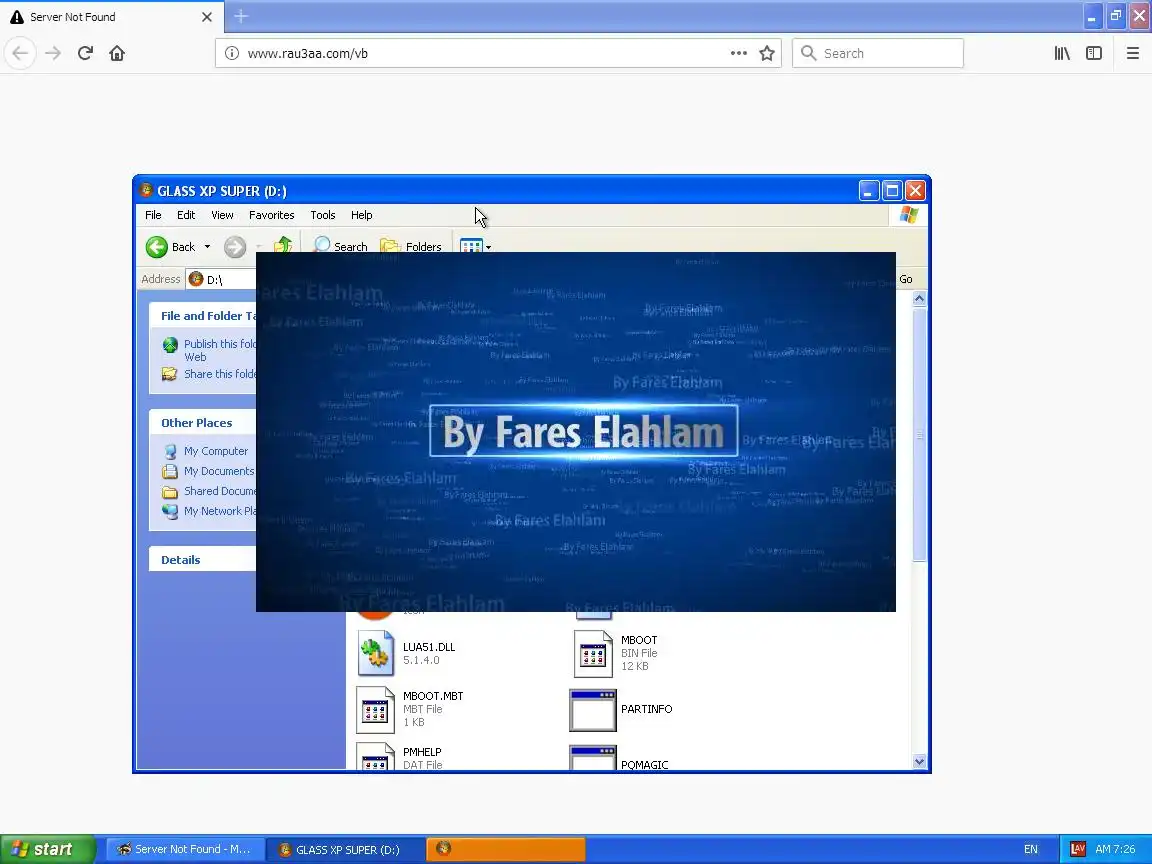Click the Other Places panel header
1152x864 pixels.
click(x=203, y=422)
